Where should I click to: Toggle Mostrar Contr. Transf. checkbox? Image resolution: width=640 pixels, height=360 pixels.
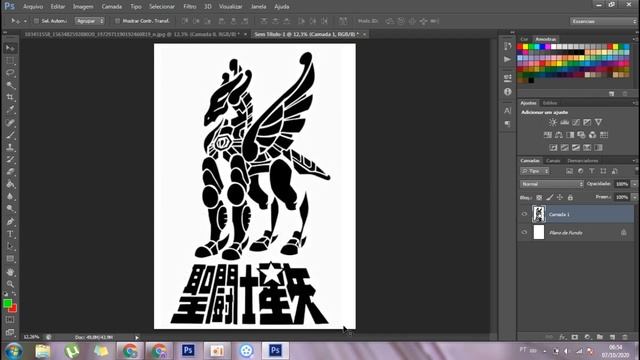click(x=117, y=21)
